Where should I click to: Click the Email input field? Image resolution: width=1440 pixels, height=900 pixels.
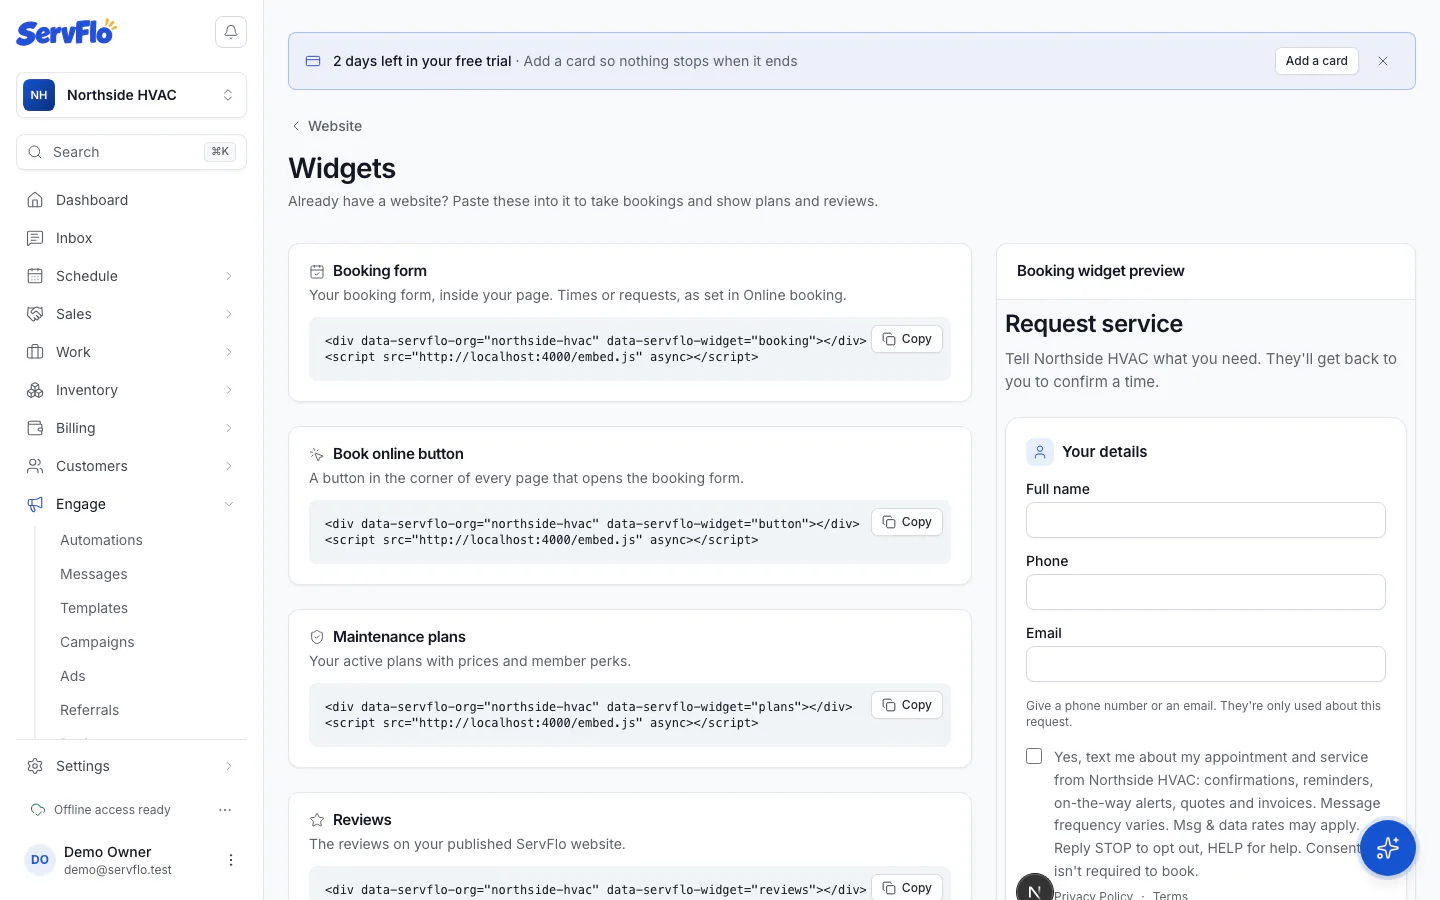click(1206, 664)
